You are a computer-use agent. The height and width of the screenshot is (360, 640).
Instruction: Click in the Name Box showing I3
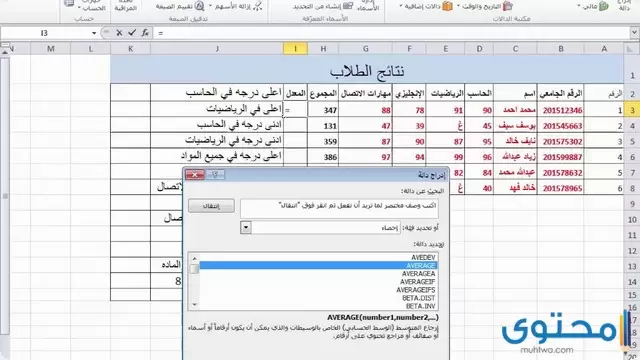pos(45,33)
